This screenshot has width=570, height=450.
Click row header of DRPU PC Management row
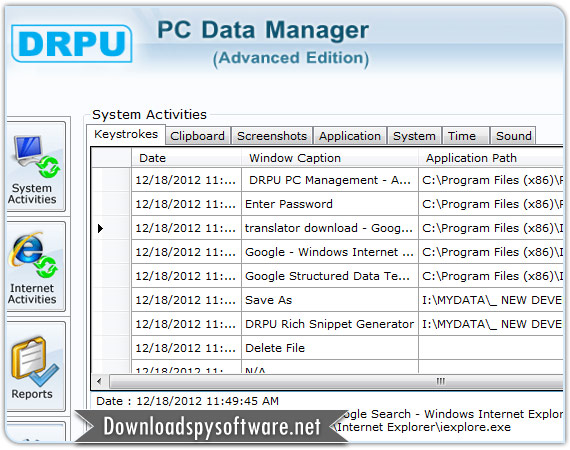pos(111,180)
